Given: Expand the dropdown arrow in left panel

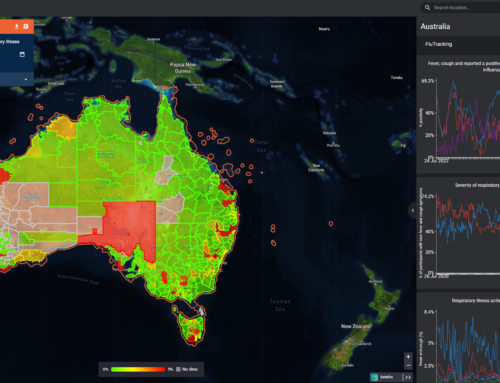Looking at the screenshot, I should [26, 79].
